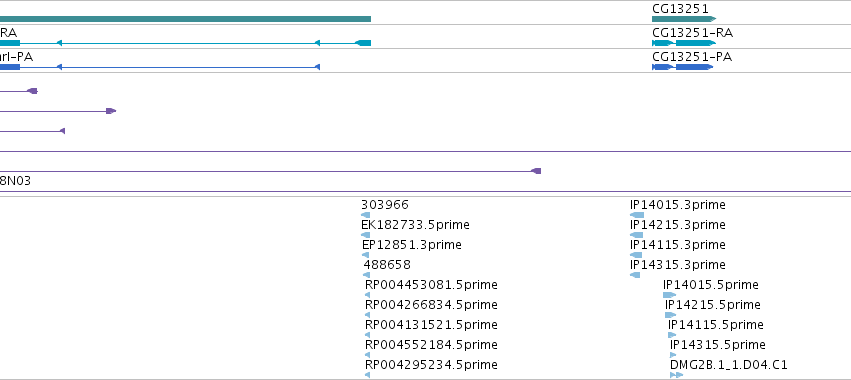Screen dimensions: 851x380
Task: Select the IP14015.3prime EST glyph
Action: coord(637,215)
